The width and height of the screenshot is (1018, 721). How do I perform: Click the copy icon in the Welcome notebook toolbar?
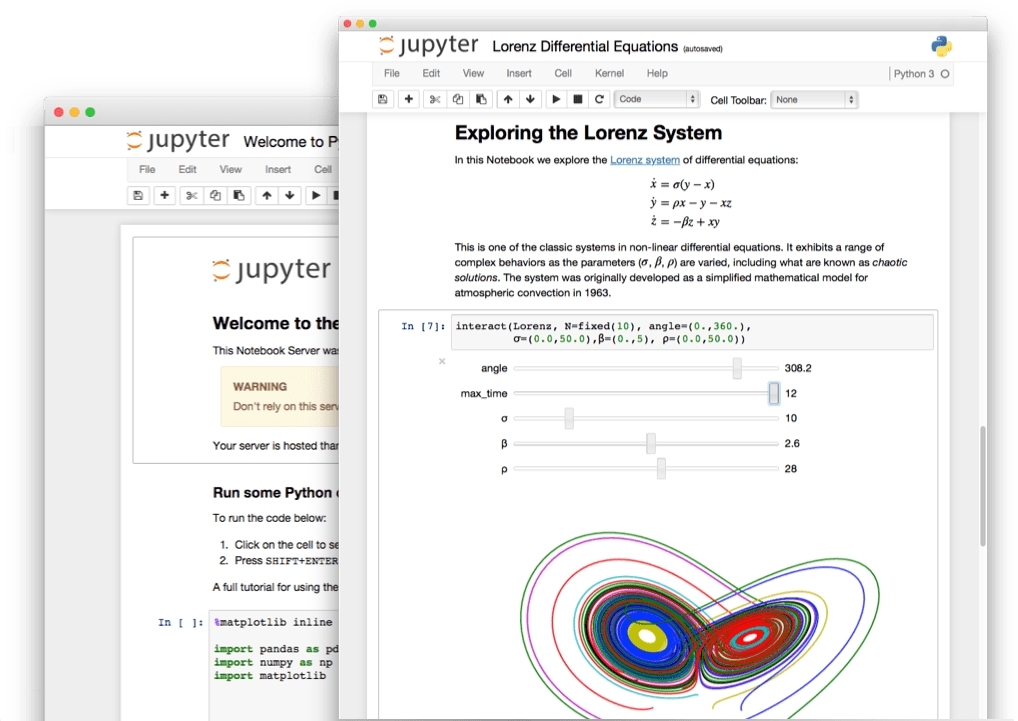click(215, 196)
